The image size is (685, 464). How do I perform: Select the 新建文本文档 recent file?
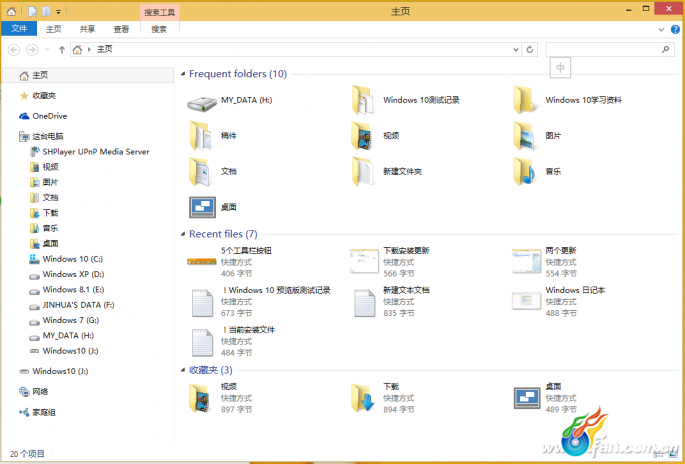click(391, 301)
